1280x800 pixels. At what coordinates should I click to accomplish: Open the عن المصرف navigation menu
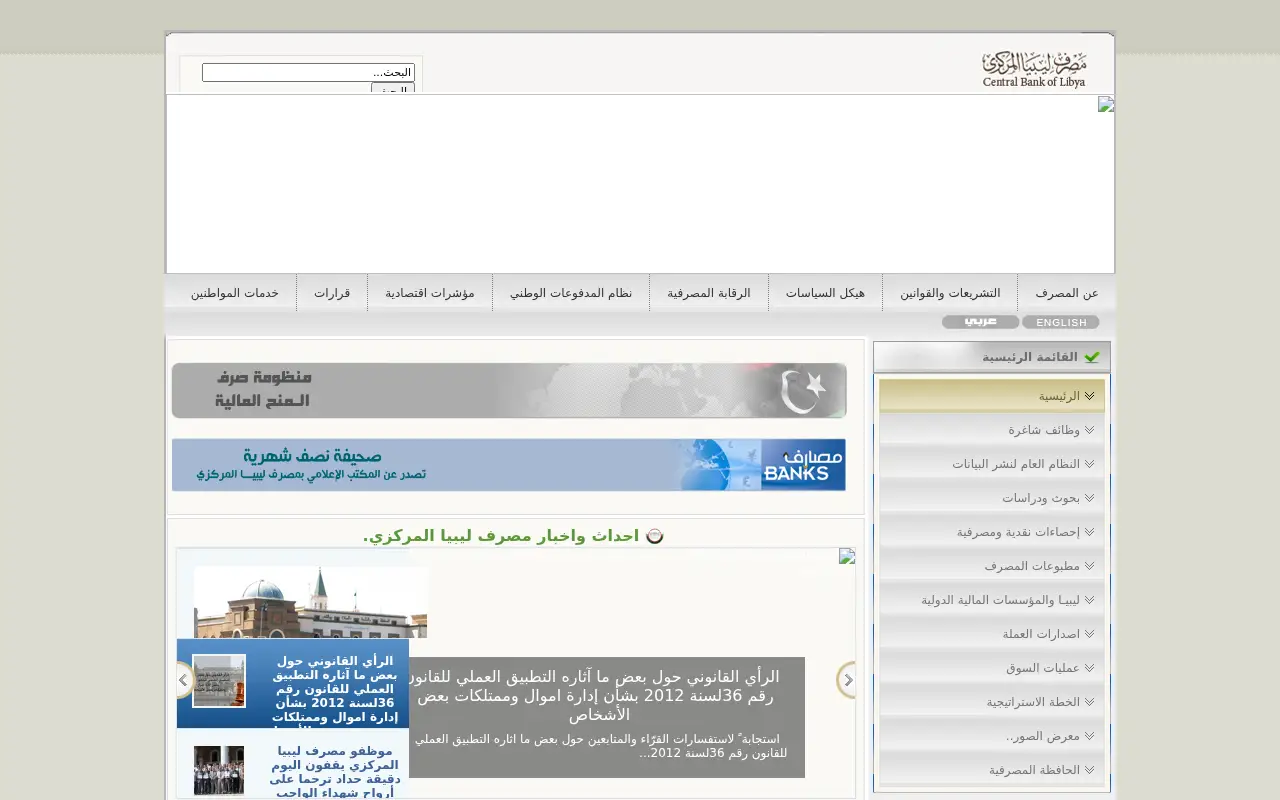(x=1066, y=293)
